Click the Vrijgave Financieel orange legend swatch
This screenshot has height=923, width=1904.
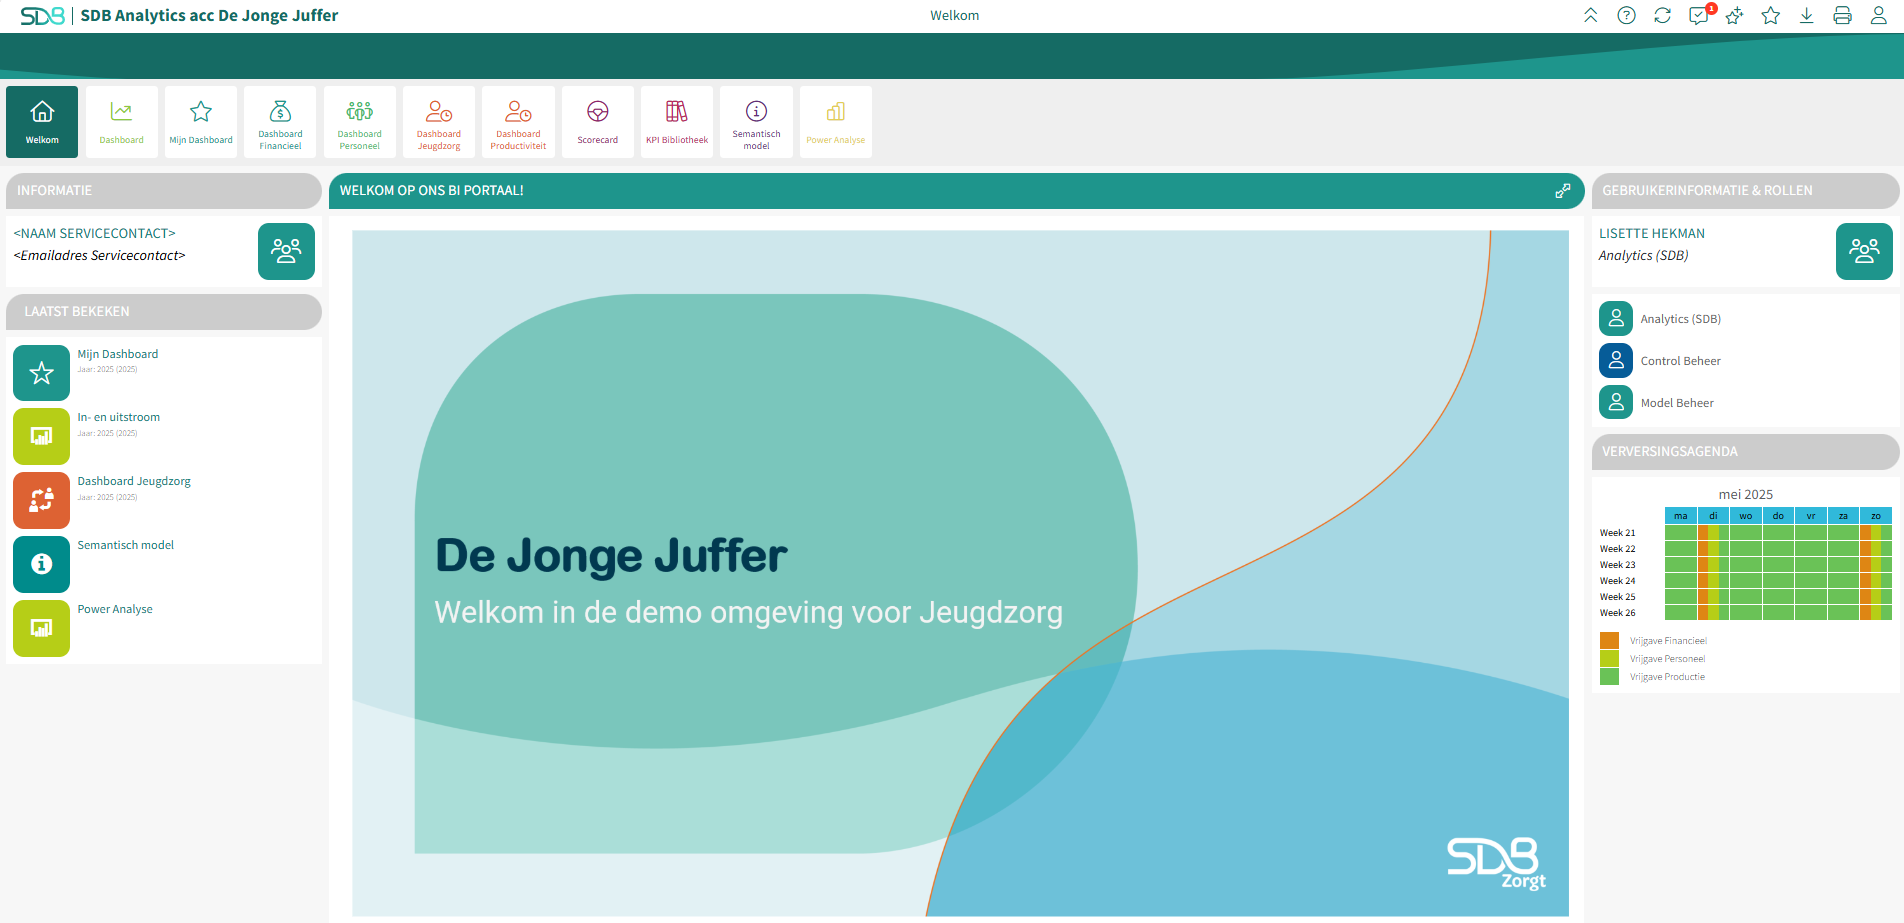click(1609, 641)
